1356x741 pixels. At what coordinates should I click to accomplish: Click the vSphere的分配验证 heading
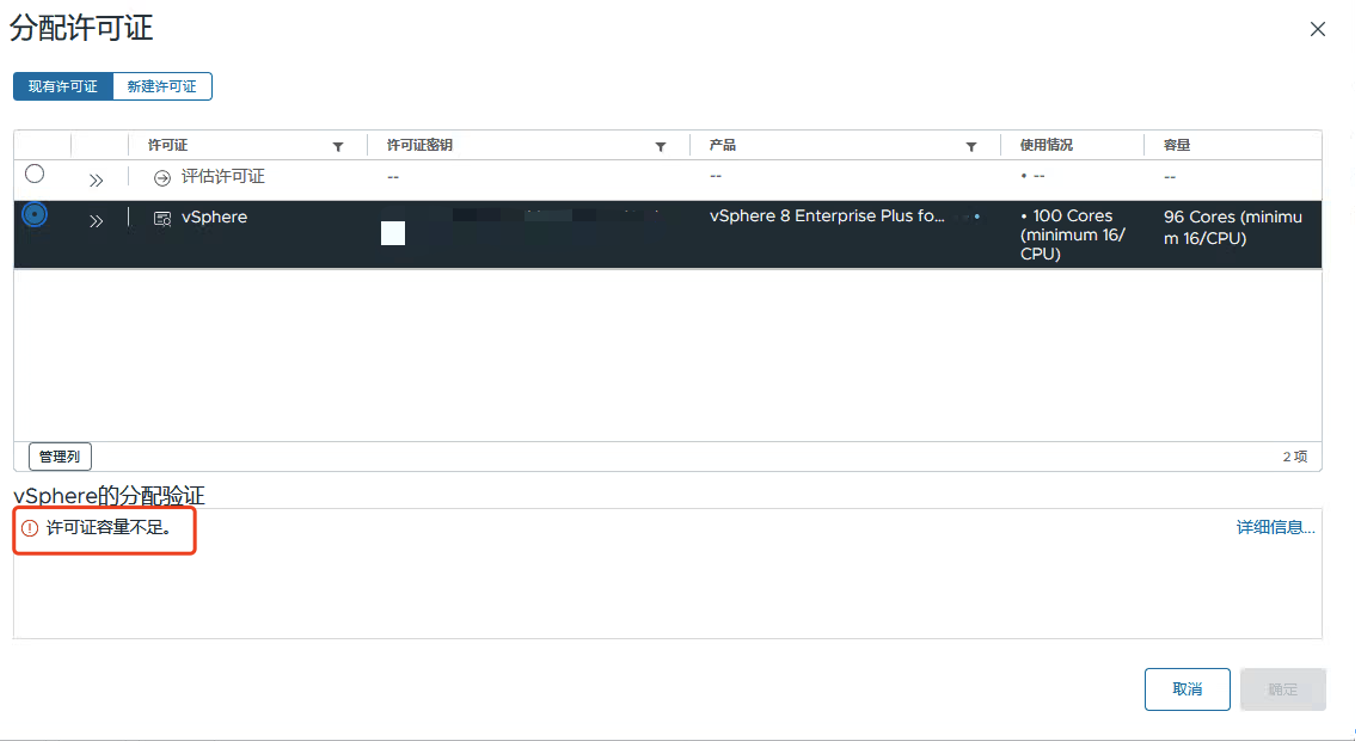pyautogui.click(x=109, y=496)
